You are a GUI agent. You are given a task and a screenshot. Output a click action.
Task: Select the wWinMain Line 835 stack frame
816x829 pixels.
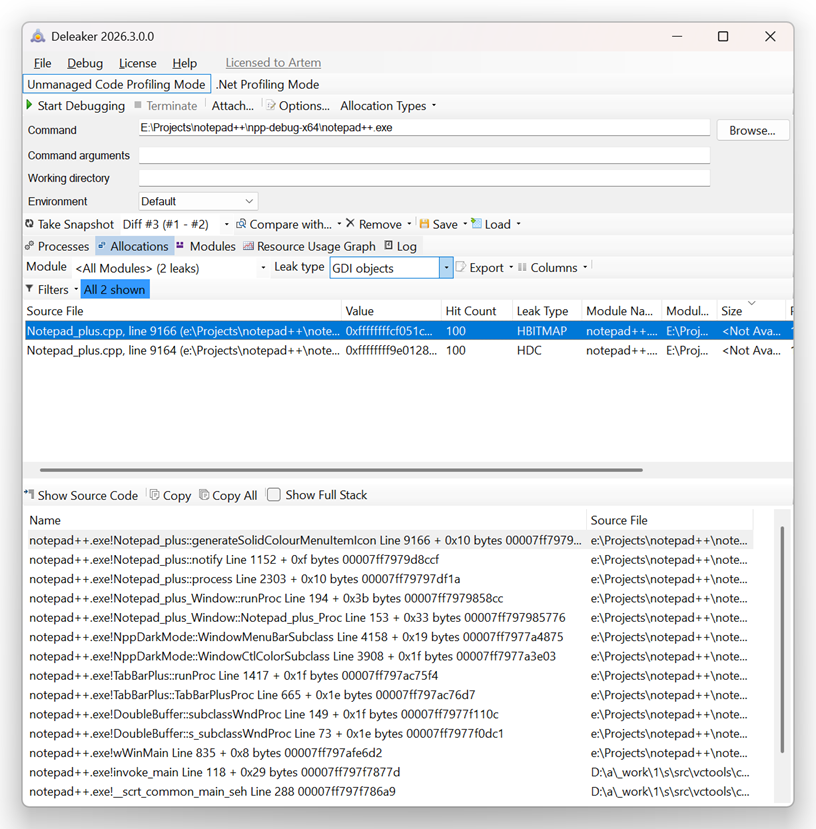point(390,753)
